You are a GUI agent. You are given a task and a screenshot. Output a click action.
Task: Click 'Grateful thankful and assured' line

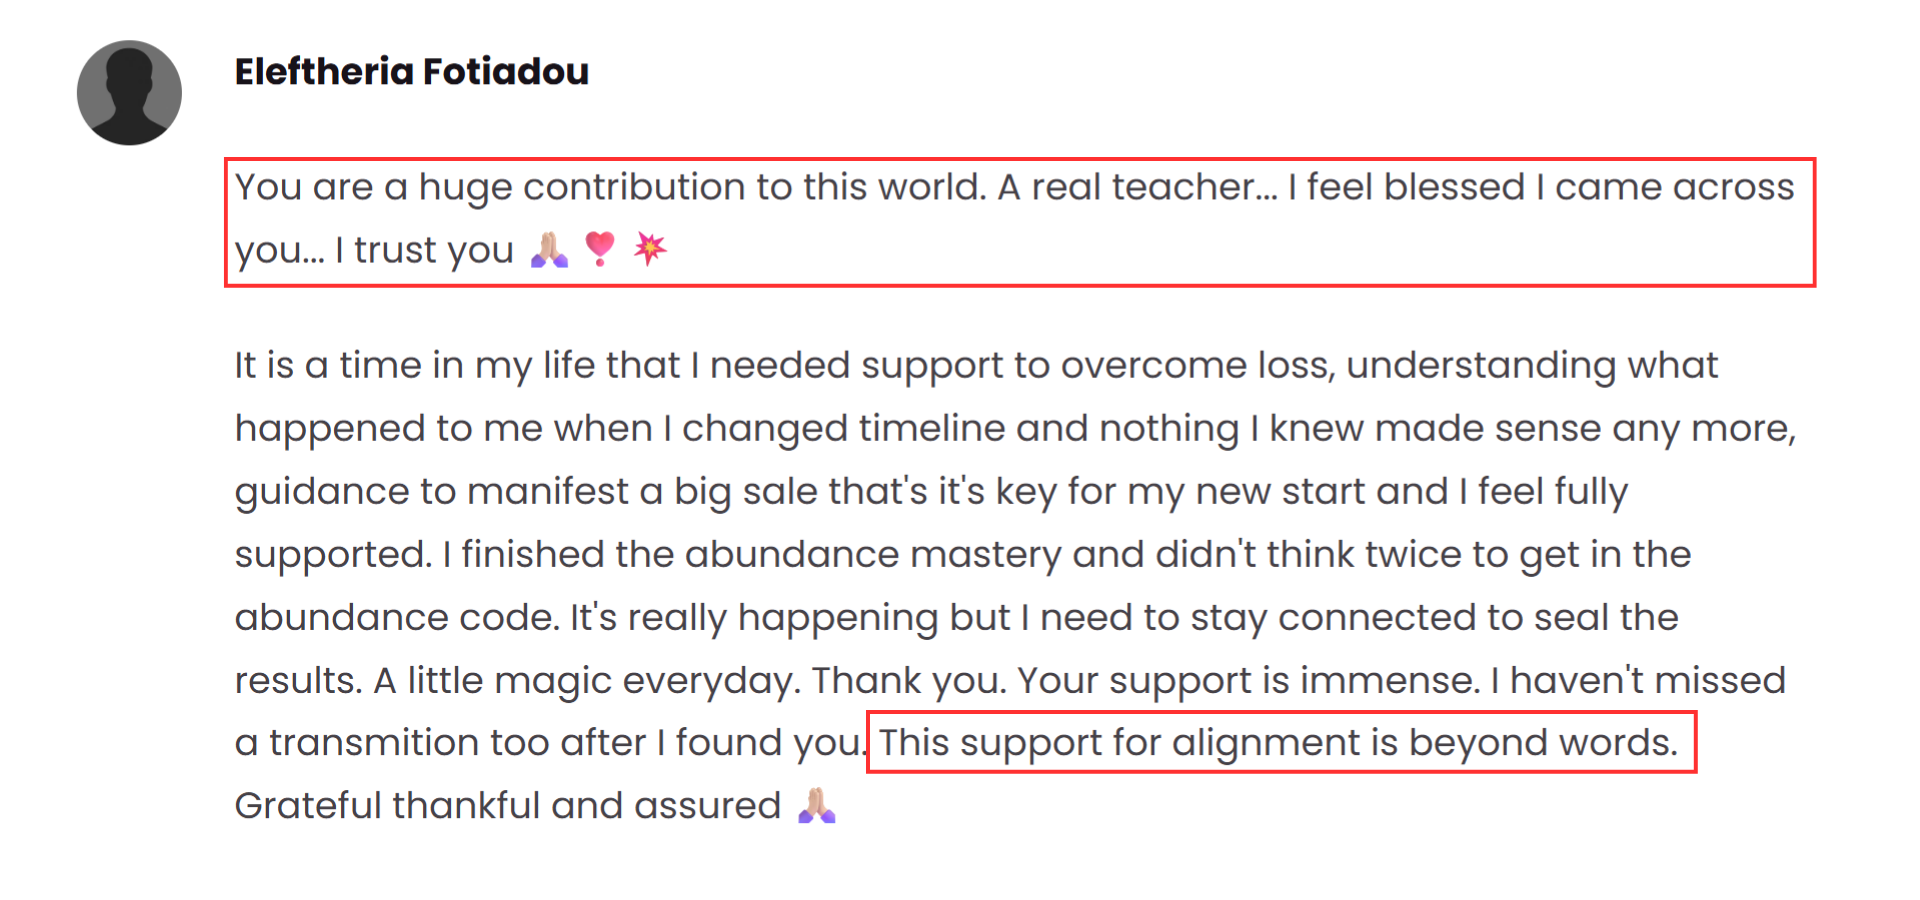pyautogui.click(x=508, y=806)
